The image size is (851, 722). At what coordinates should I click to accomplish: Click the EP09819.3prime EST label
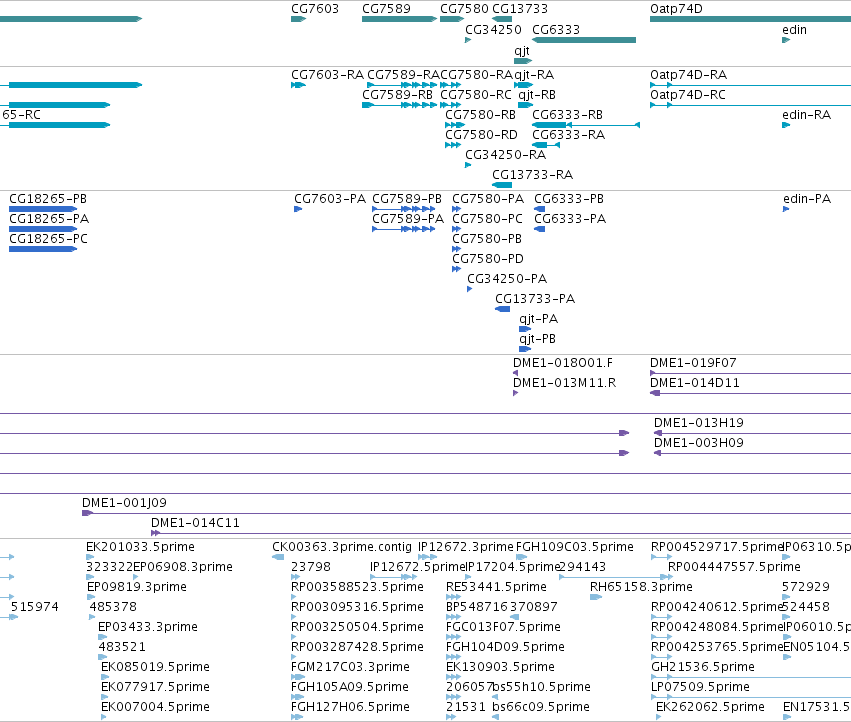tap(137, 587)
